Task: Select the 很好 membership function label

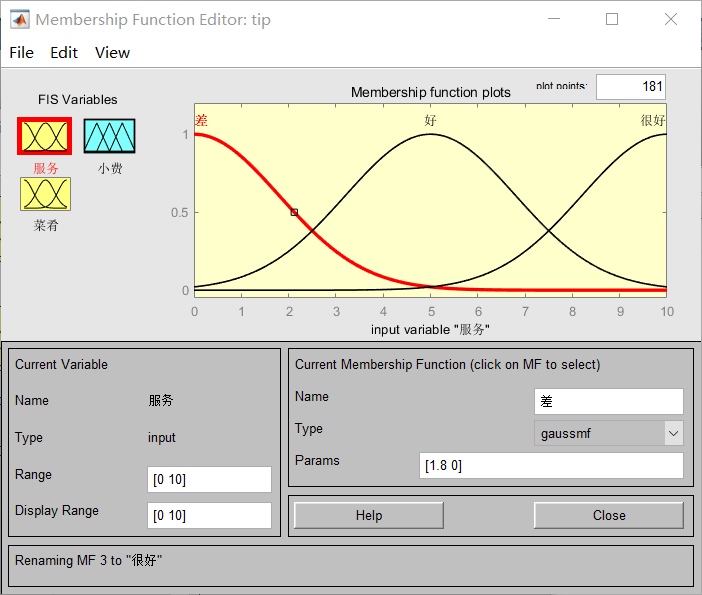Action: click(x=653, y=120)
